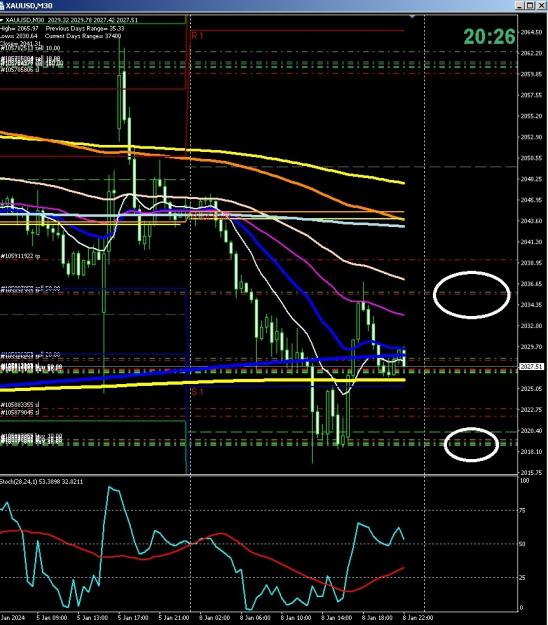The image size is (548, 625).
Task: Click the 8 Jan 14:00 time axis label
Action: pyautogui.click(x=336, y=618)
